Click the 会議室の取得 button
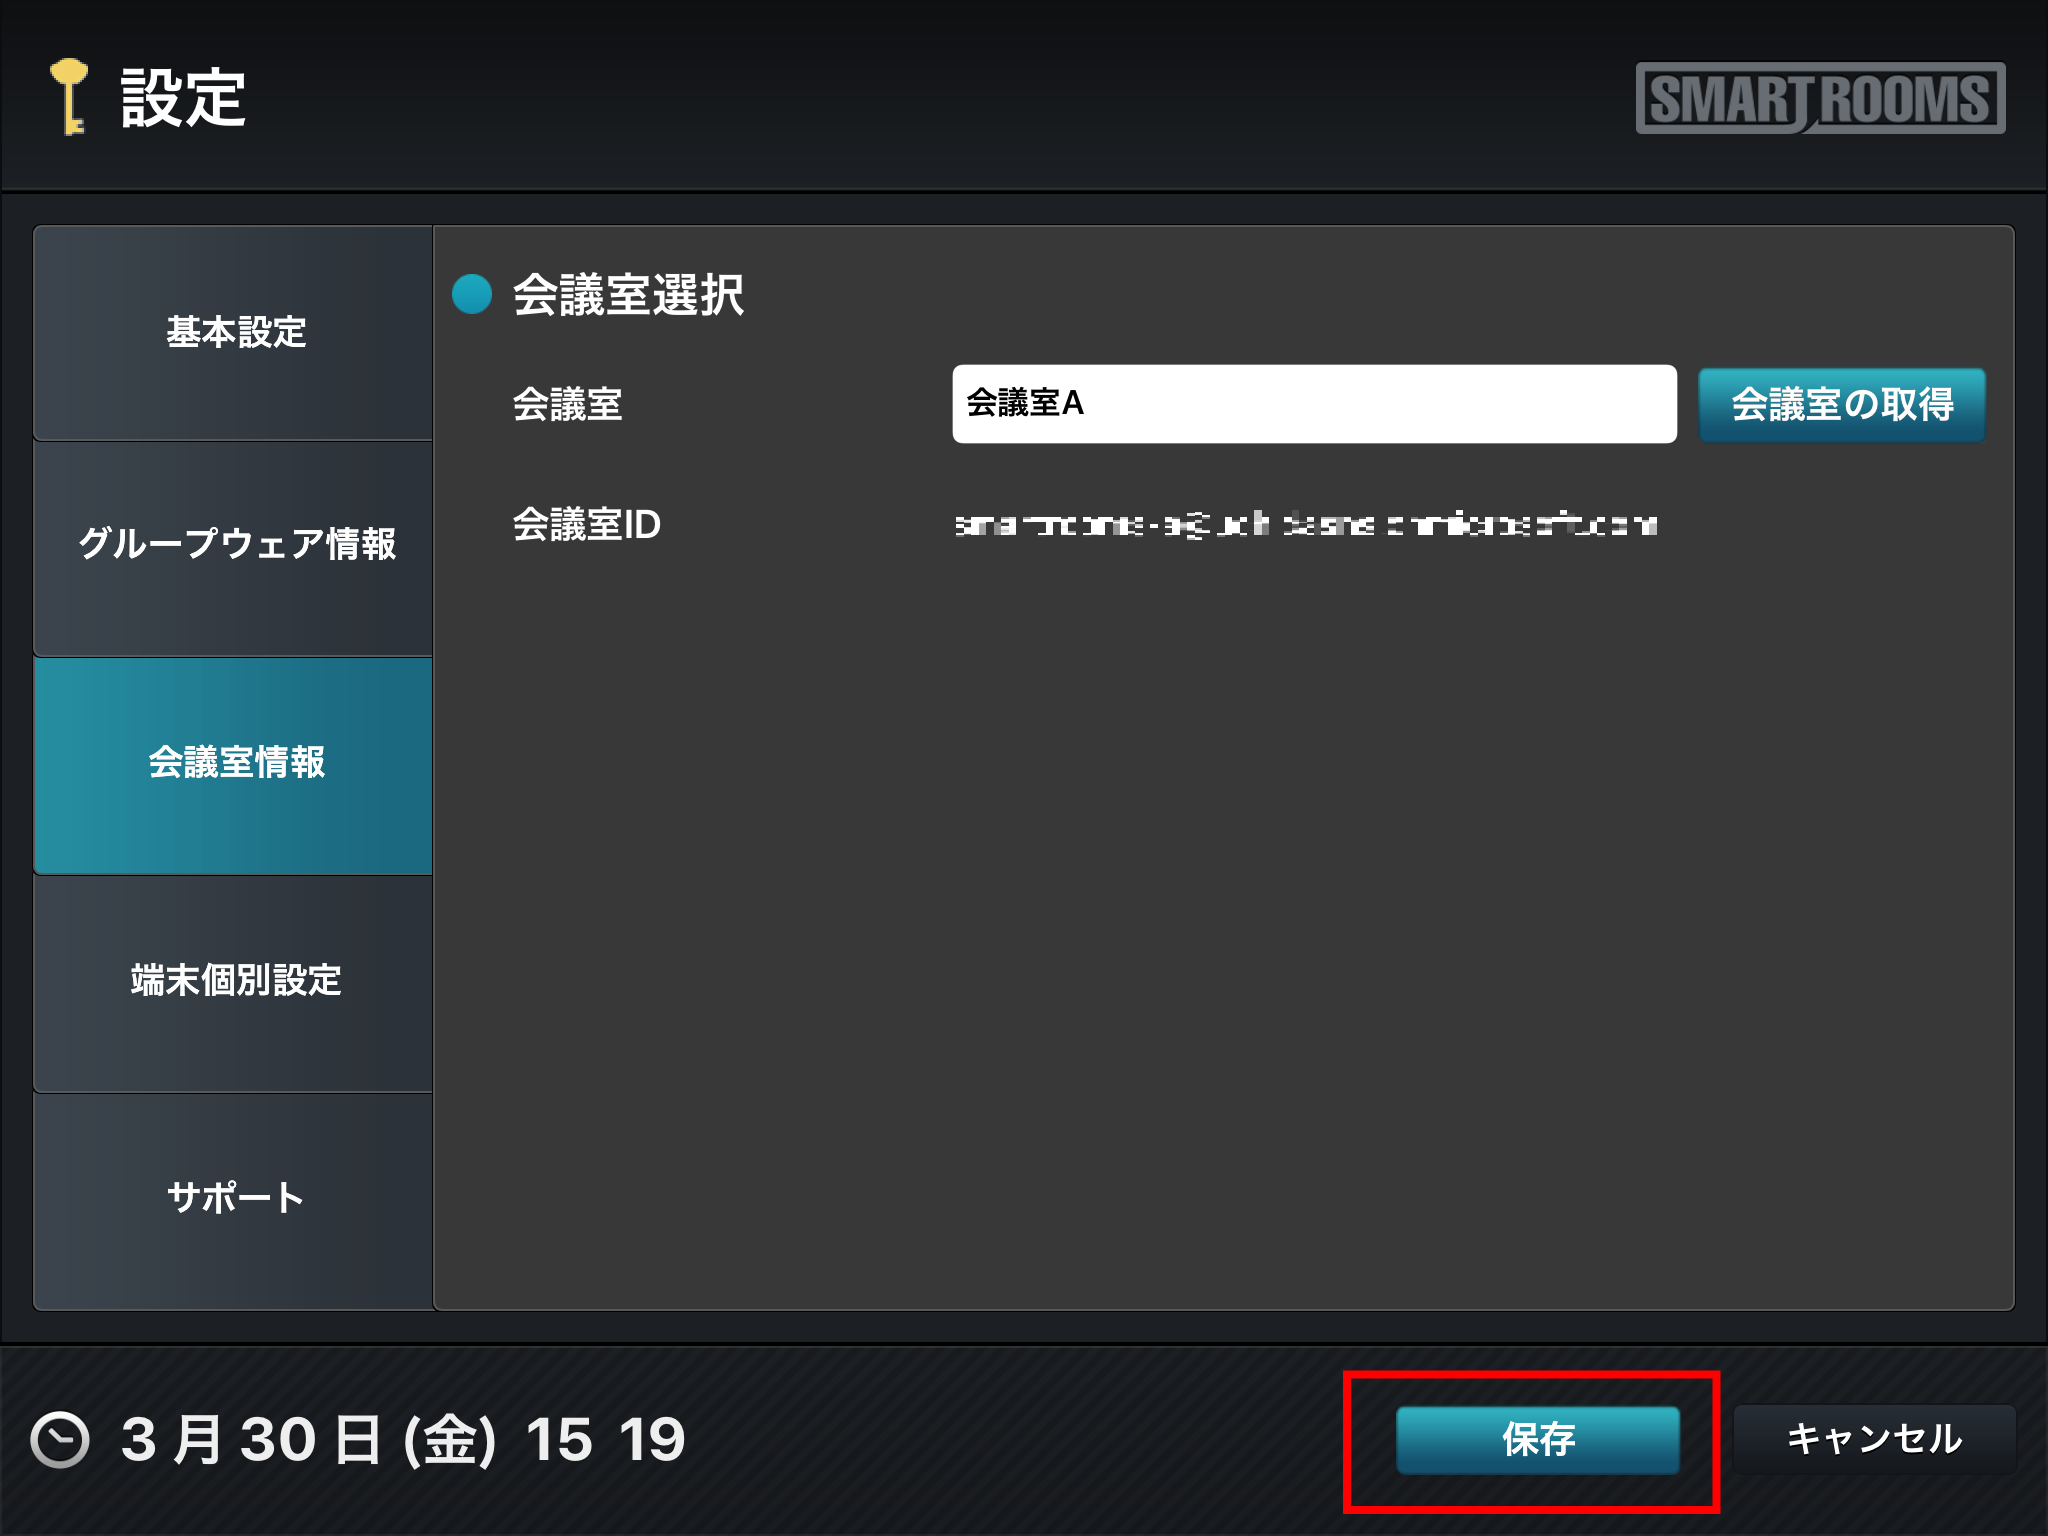Screen dimensions: 2048x1536 point(1842,405)
